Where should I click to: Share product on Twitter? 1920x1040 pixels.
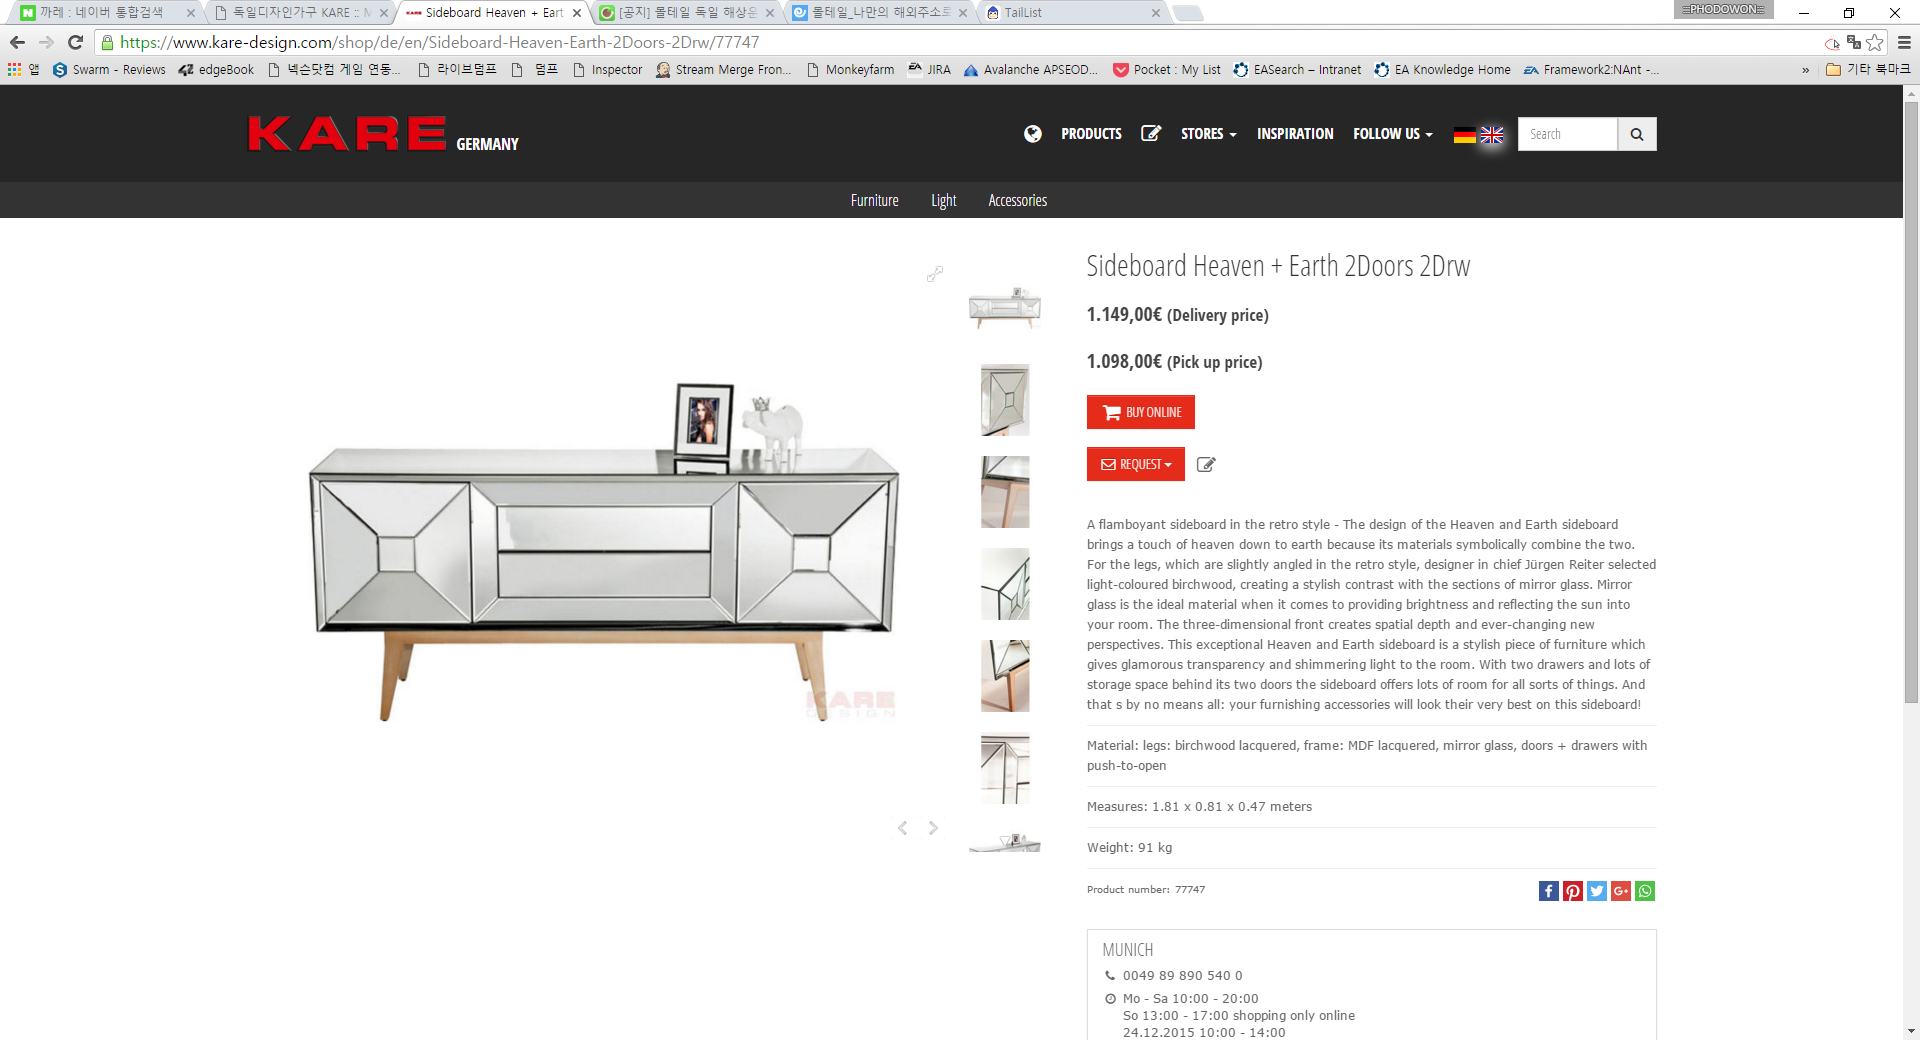(1596, 891)
